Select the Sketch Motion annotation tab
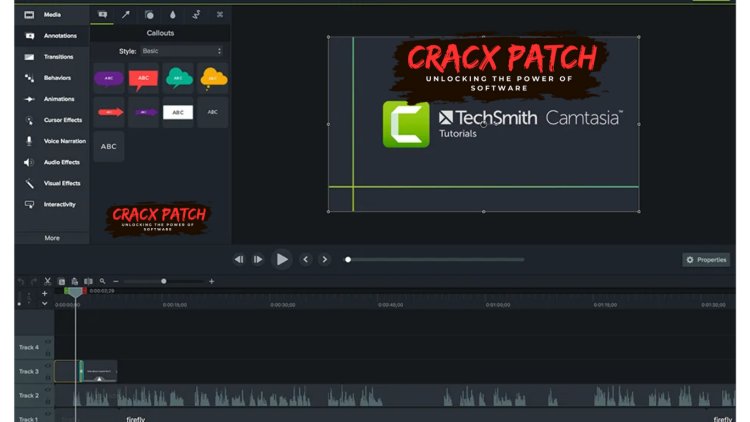This screenshot has height=422, width=750. coord(196,15)
